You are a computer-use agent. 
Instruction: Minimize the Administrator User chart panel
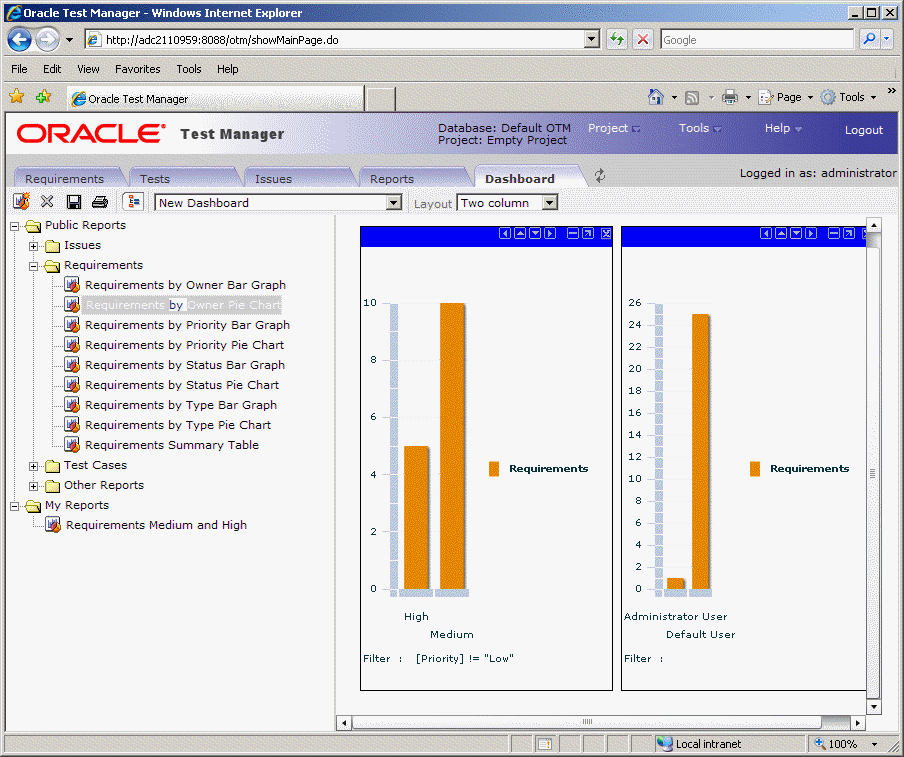pos(834,233)
